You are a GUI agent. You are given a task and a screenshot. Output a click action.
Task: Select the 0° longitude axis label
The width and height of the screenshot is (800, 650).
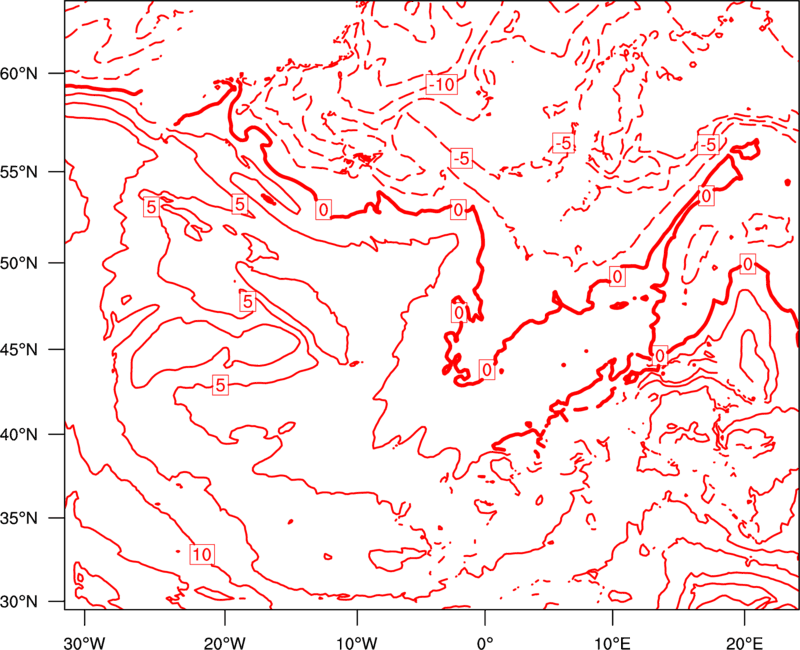click(x=485, y=642)
